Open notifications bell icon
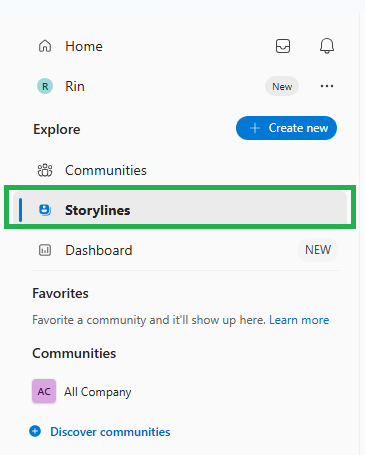This screenshot has height=455, width=365. coord(327,46)
